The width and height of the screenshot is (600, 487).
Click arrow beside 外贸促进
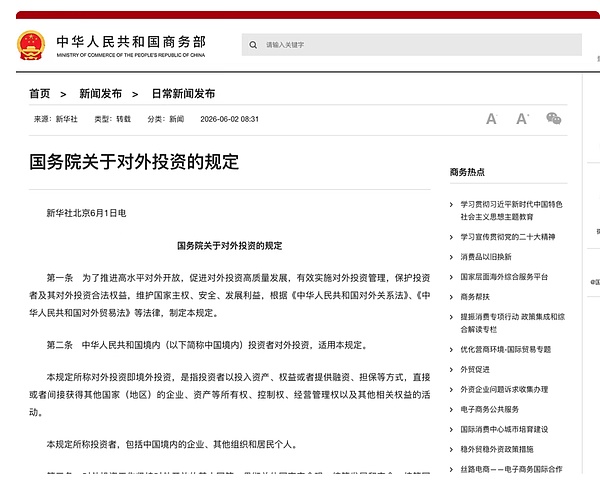coord(451,370)
